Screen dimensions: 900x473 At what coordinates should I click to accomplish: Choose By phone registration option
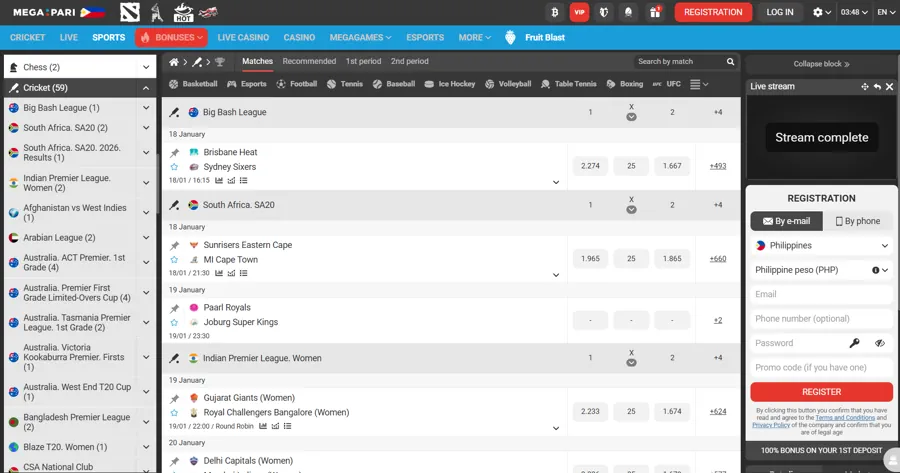click(x=858, y=221)
